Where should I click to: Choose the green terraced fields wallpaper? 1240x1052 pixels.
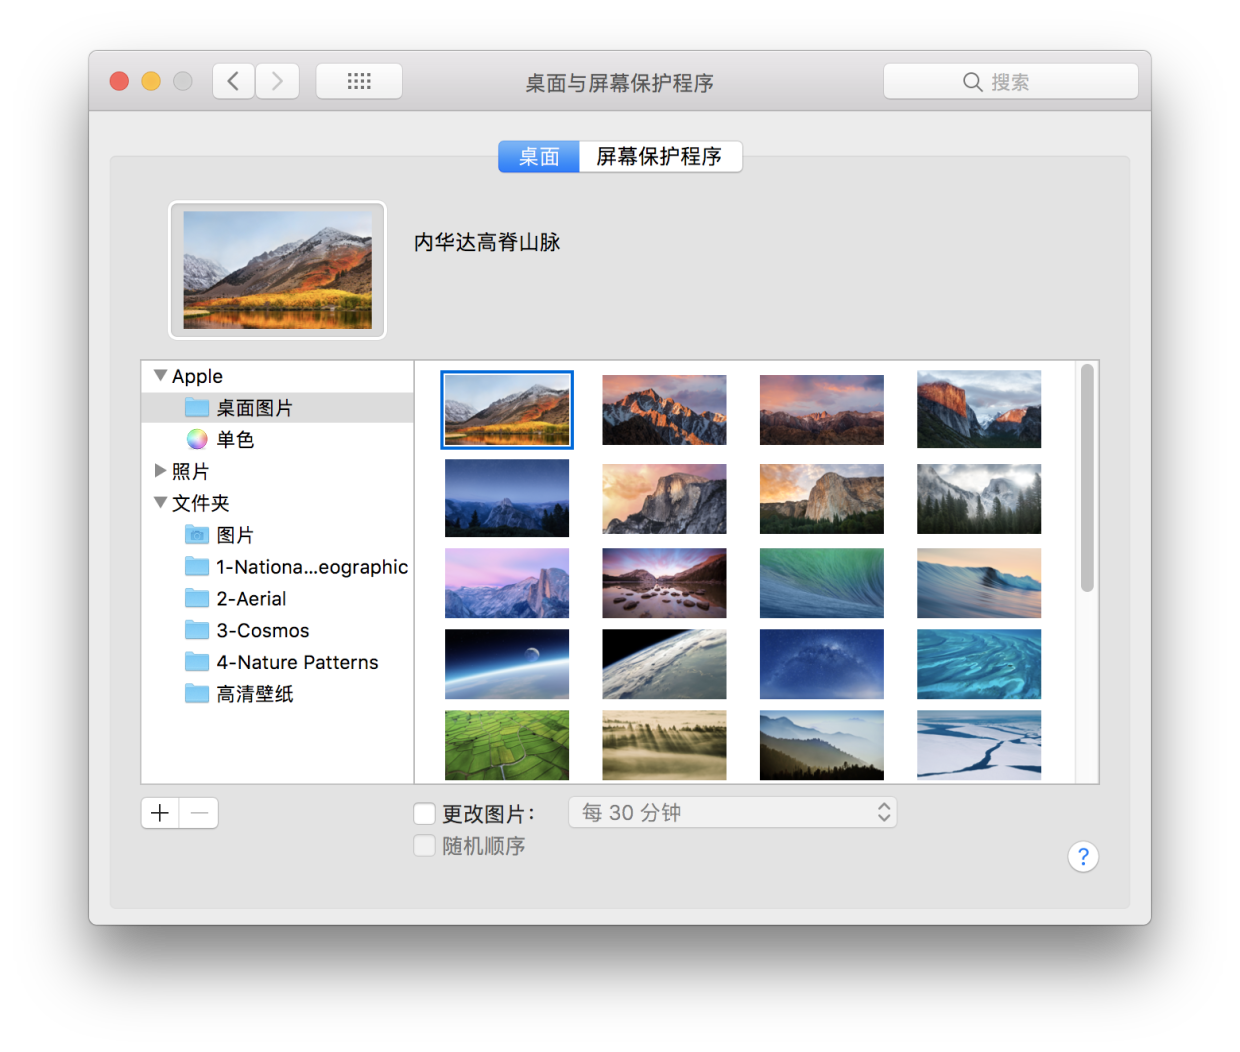(x=507, y=745)
